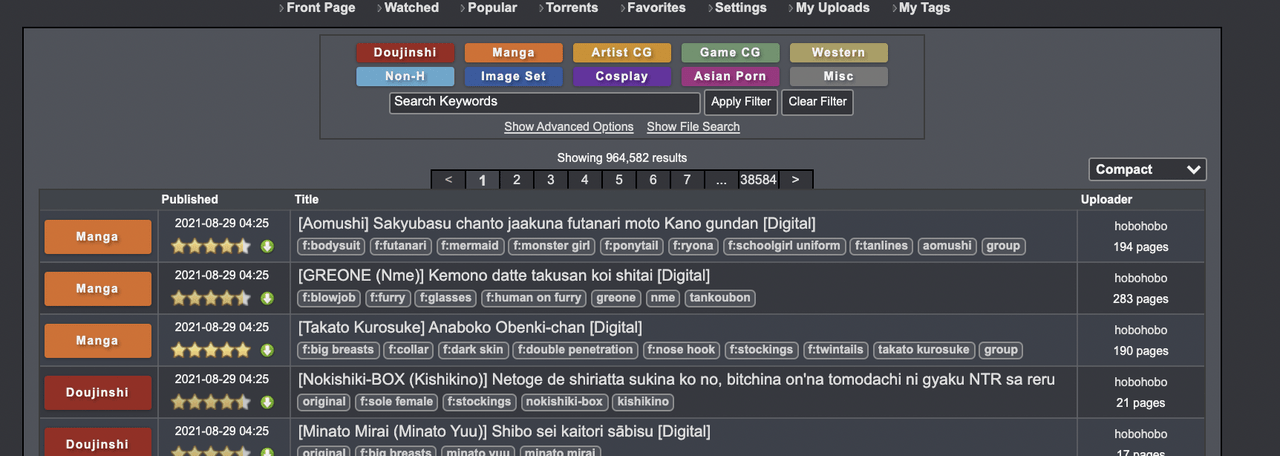The image size is (1280, 456).
Task: Open the Torrents page
Action: 572,8
